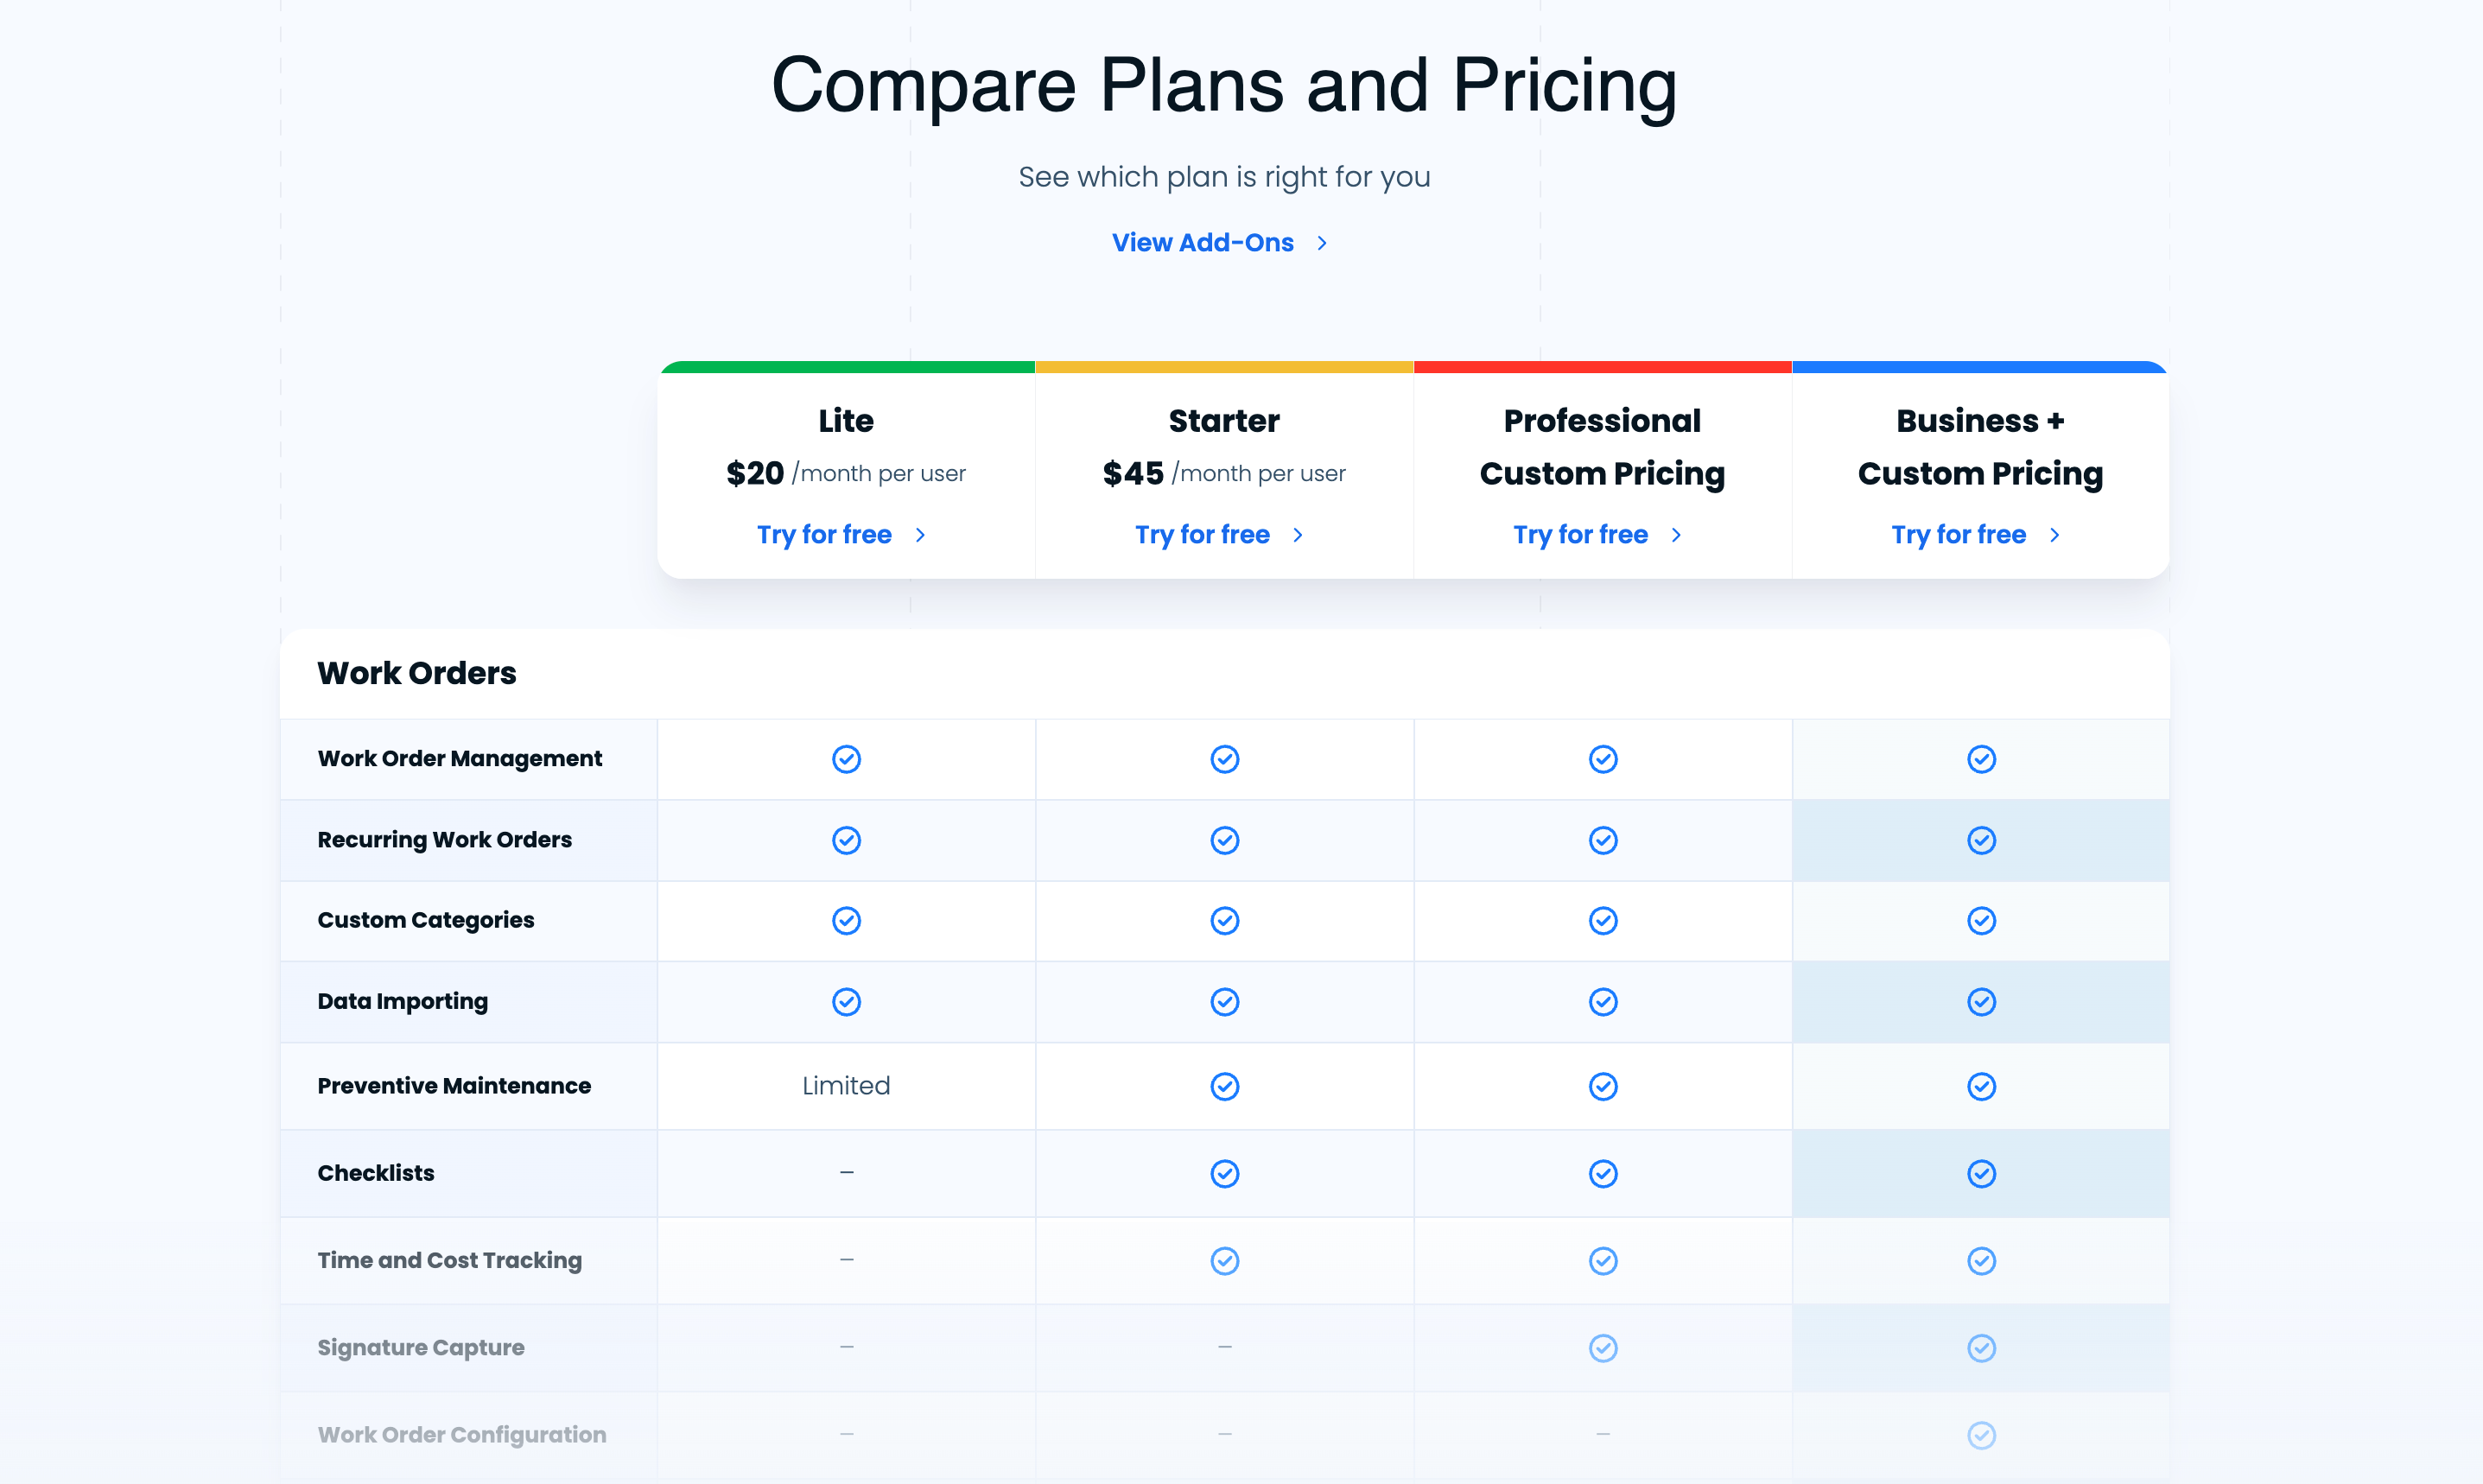Screen dimensions: 2483x1484
Task: Select the Lite plan header card
Action: (845, 470)
